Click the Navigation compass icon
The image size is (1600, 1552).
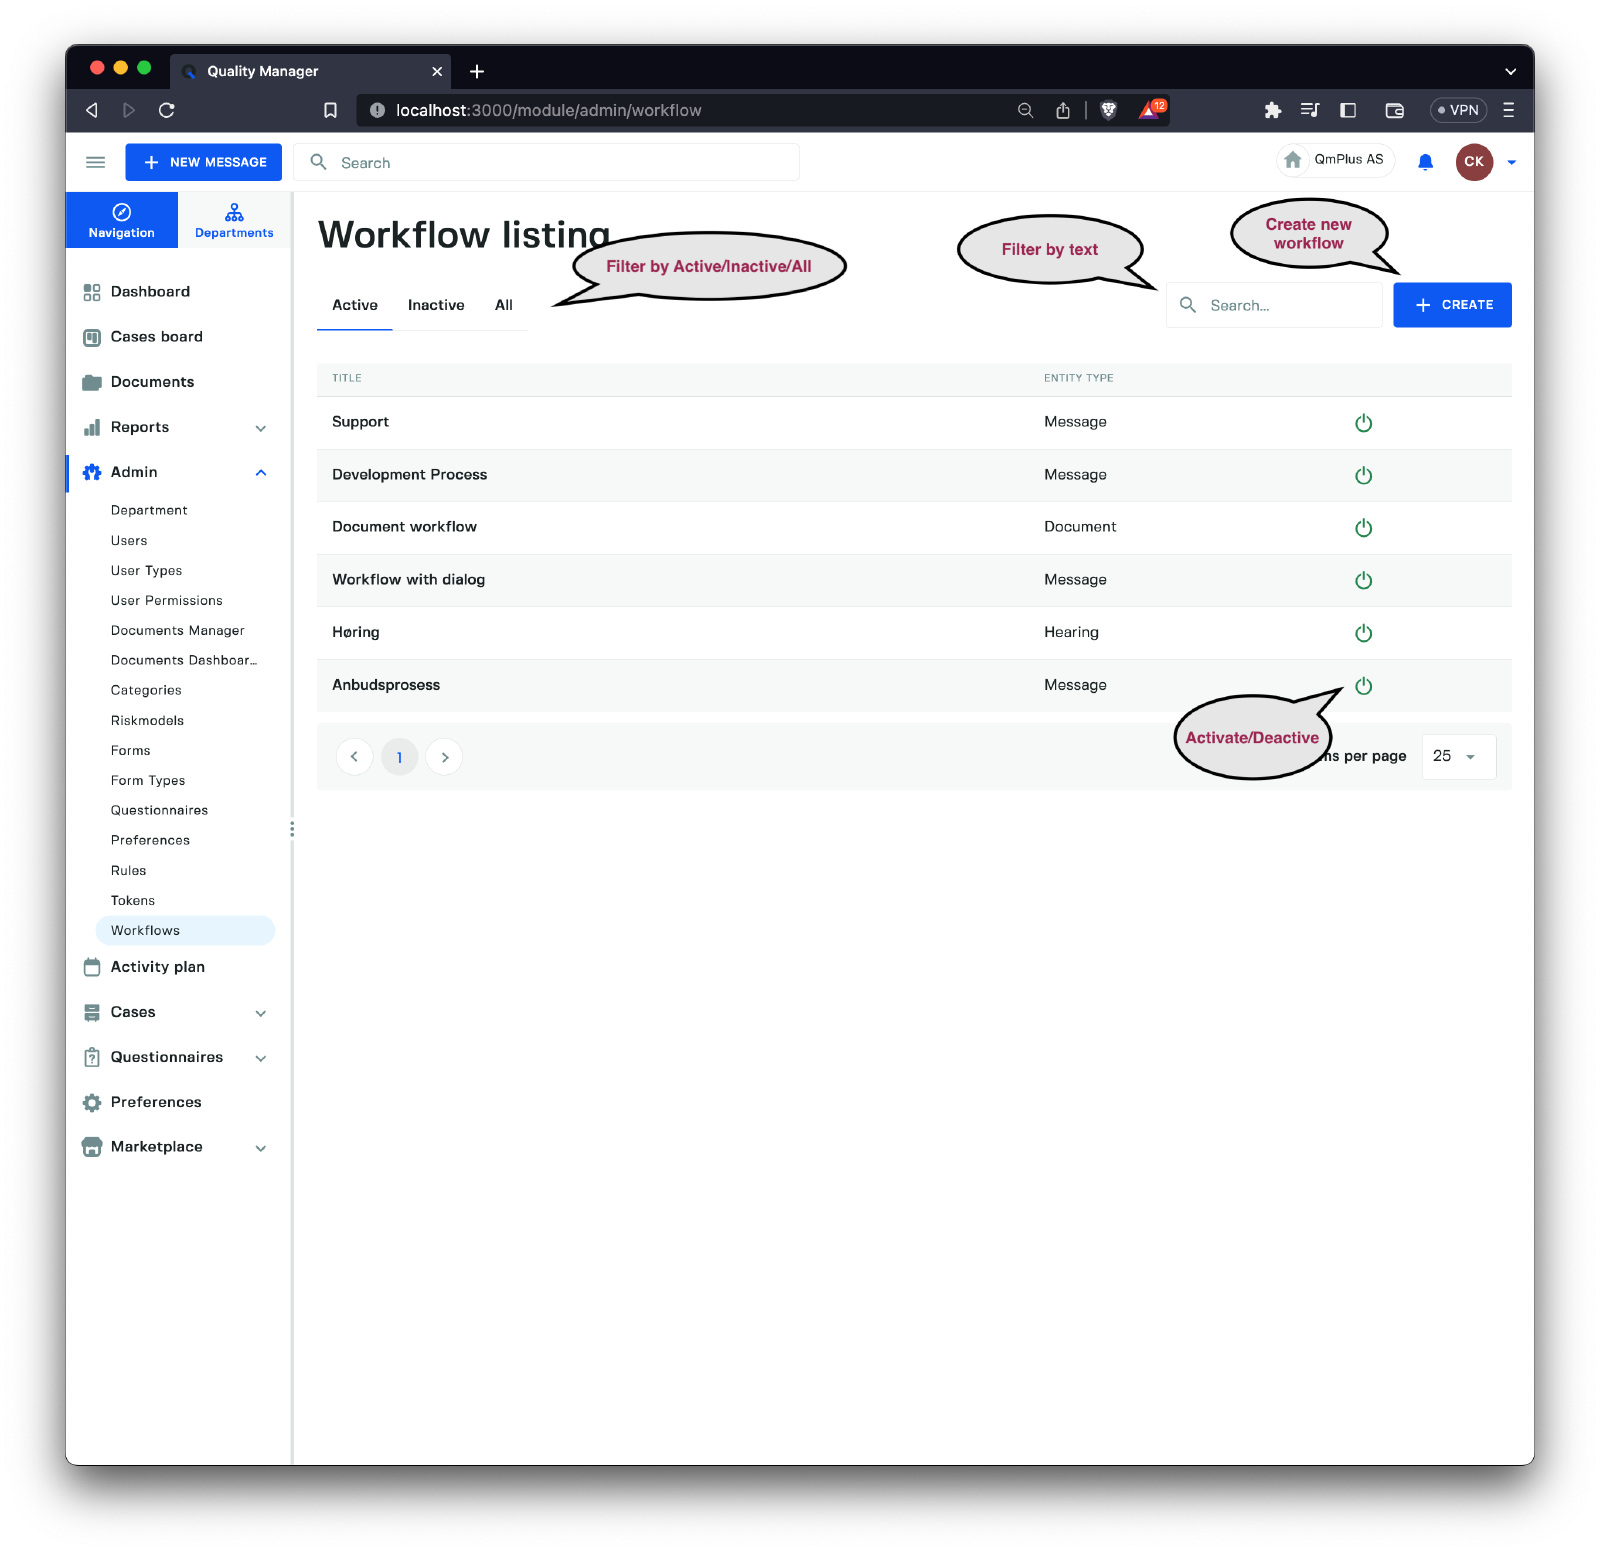[122, 212]
